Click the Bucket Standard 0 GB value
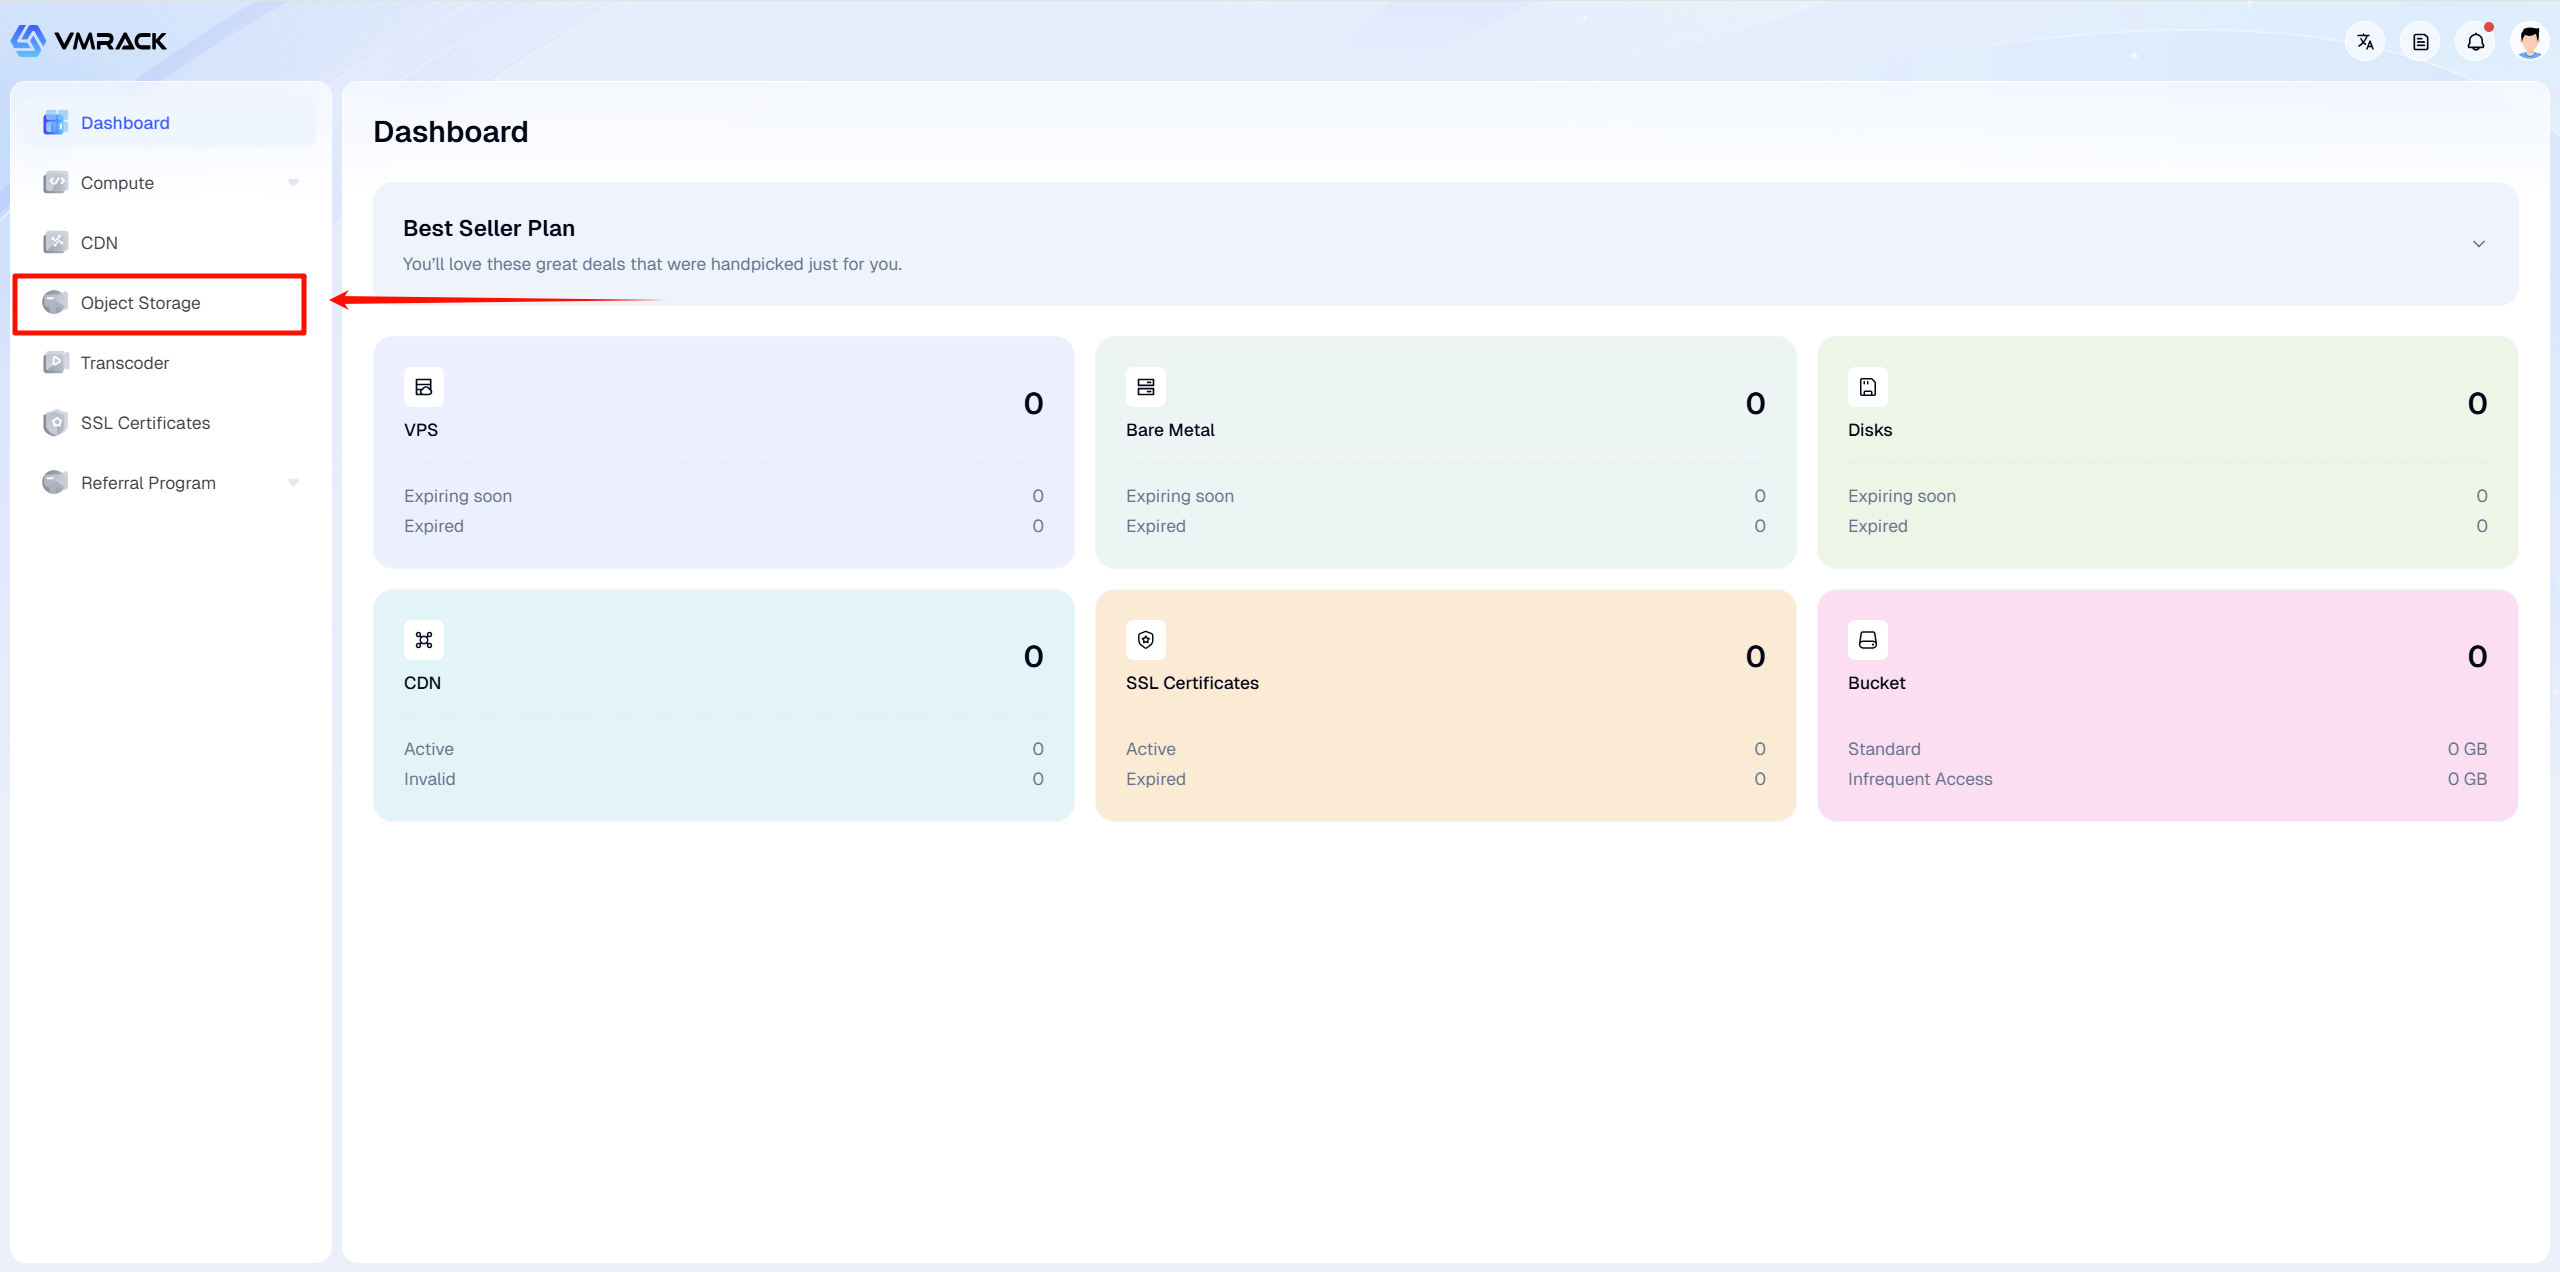The height and width of the screenshot is (1272, 2560). pos(2467,749)
